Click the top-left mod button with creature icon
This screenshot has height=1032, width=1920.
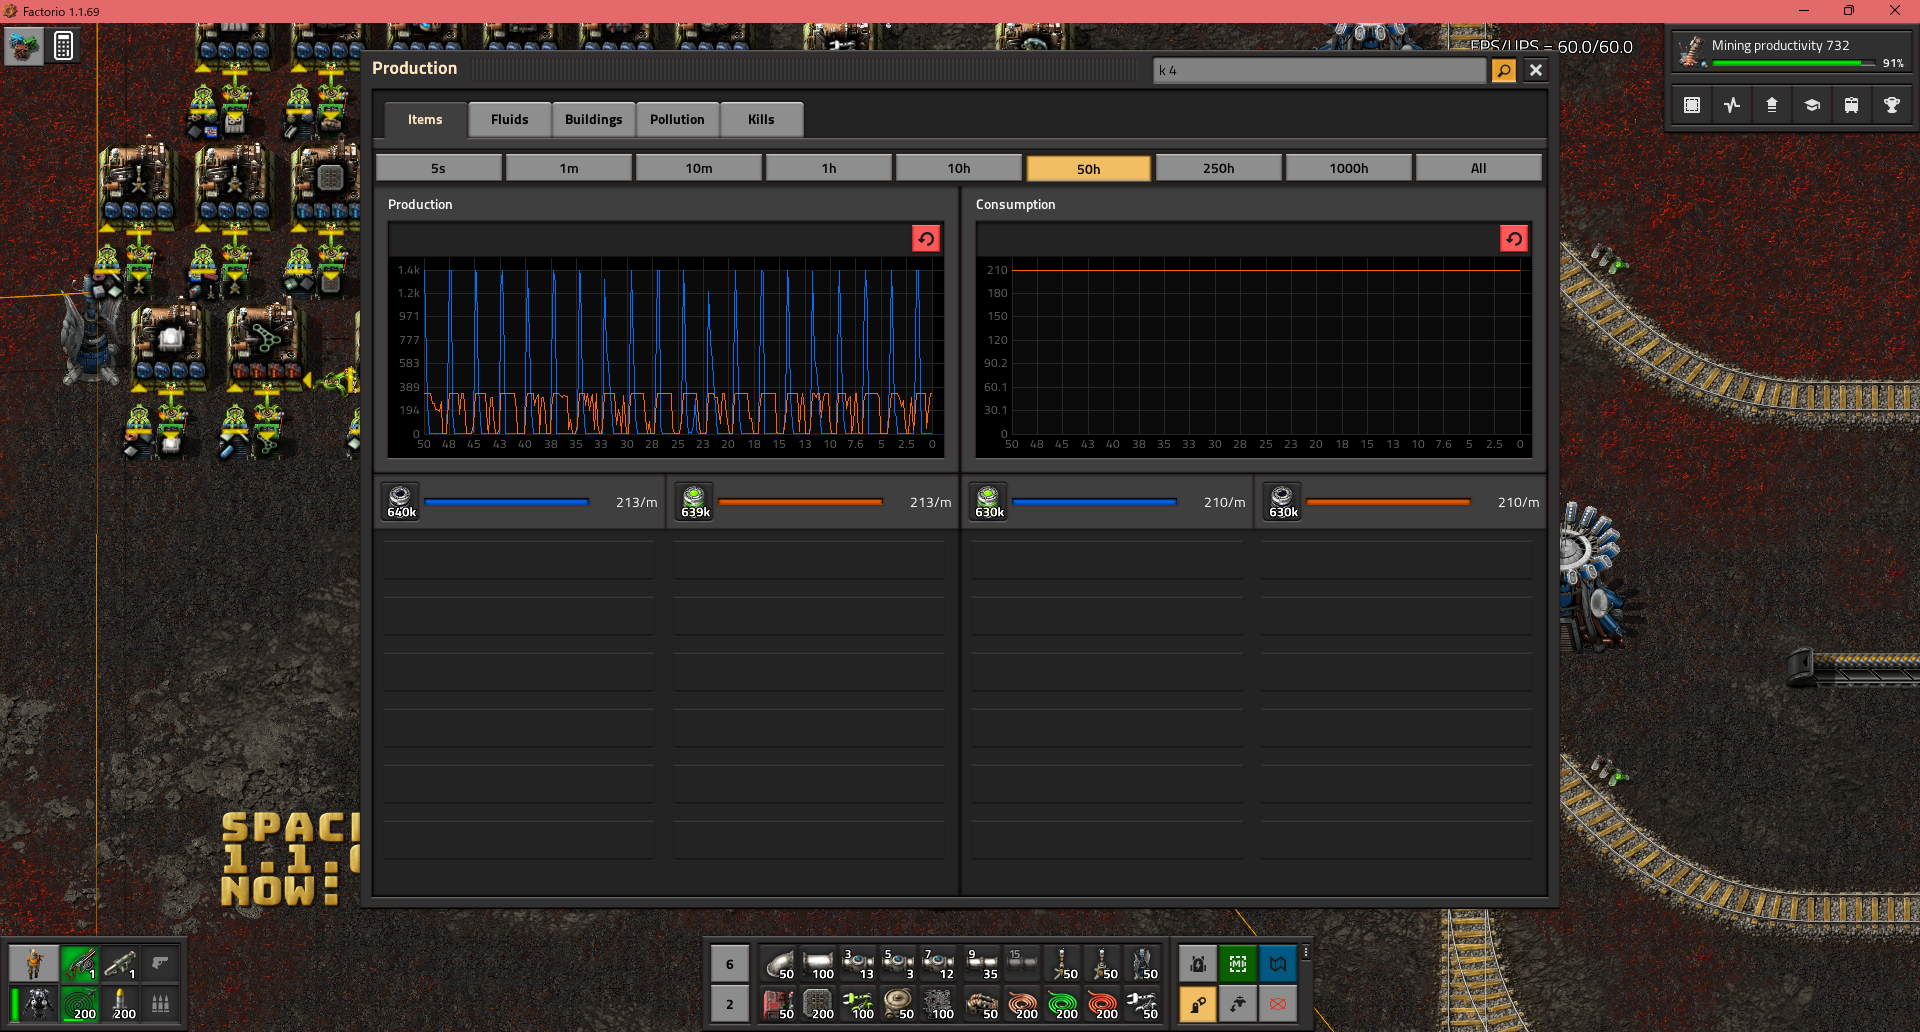[x=24, y=46]
